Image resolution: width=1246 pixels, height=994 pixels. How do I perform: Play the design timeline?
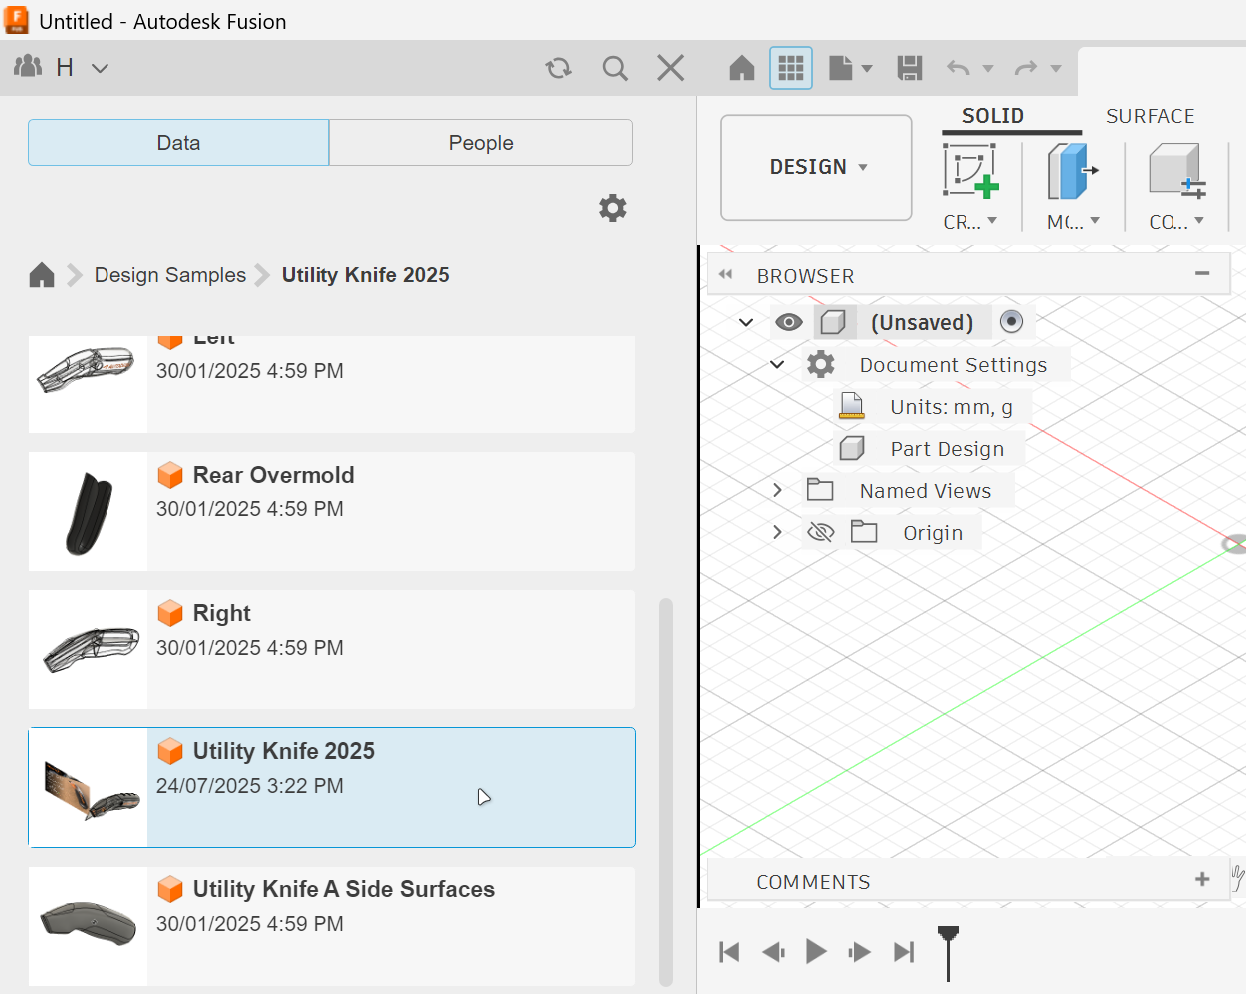[816, 951]
